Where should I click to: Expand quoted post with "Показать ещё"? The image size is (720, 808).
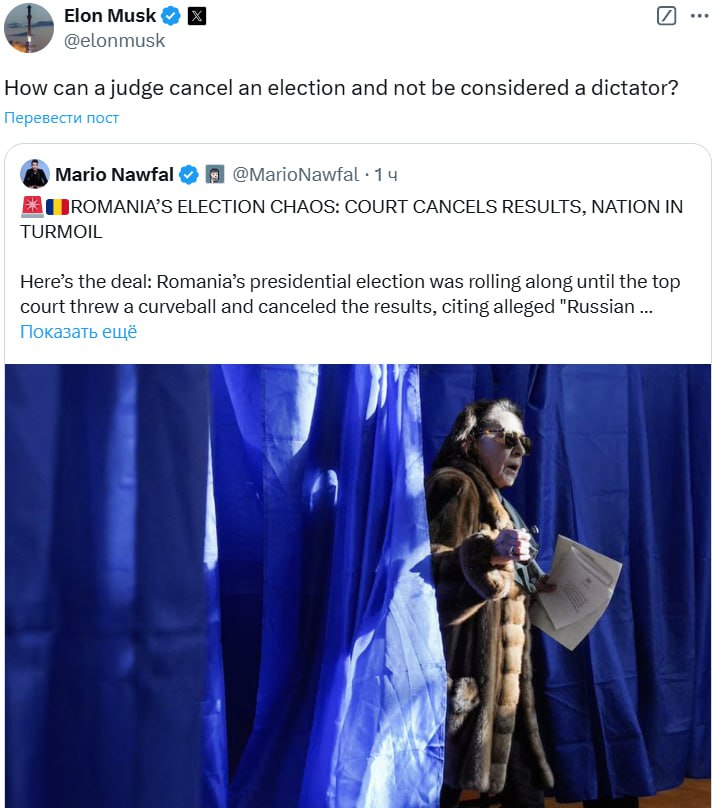[78, 332]
